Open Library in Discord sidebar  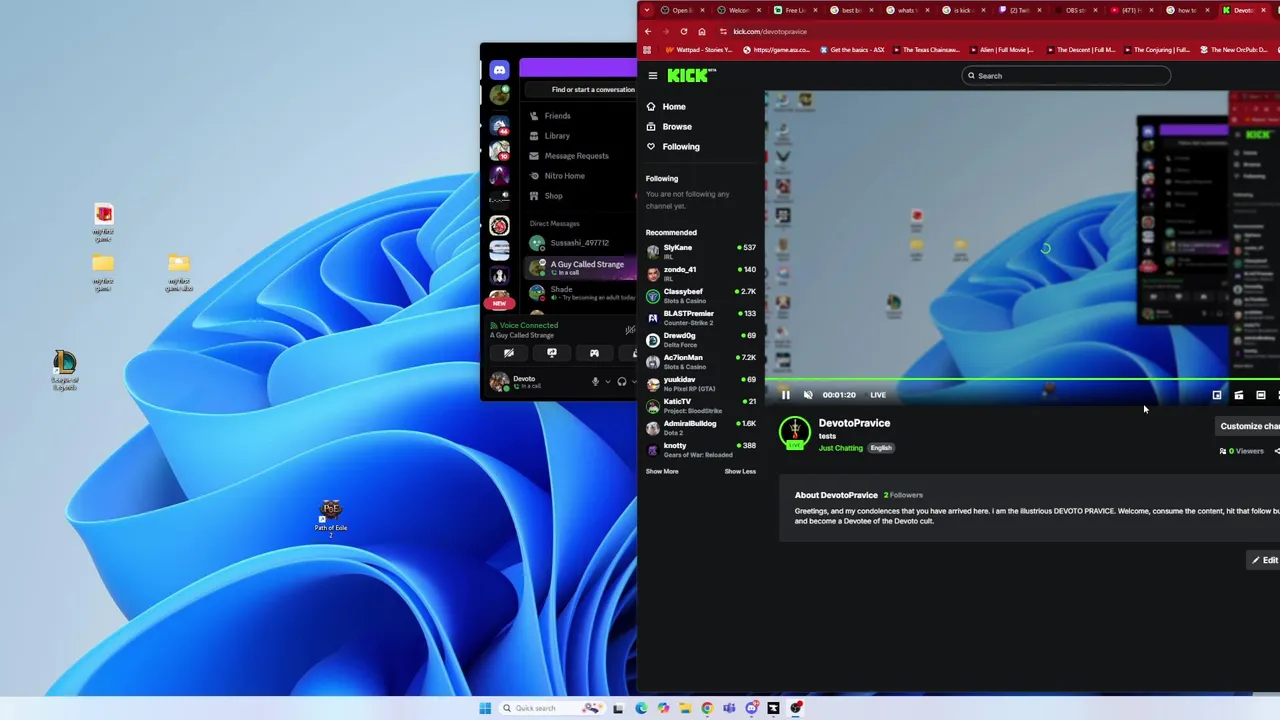(x=578, y=136)
